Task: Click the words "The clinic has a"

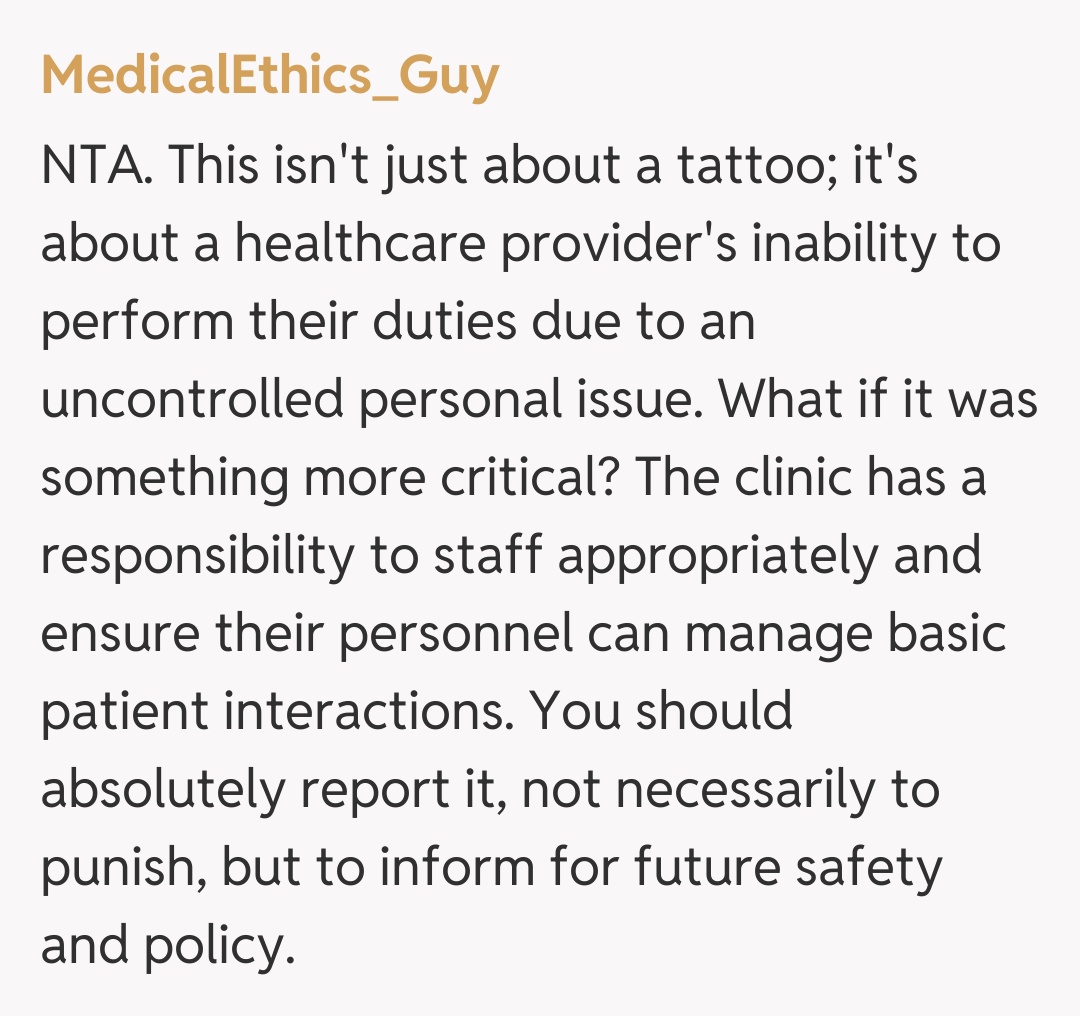Action: pyautogui.click(x=811, y=477)
